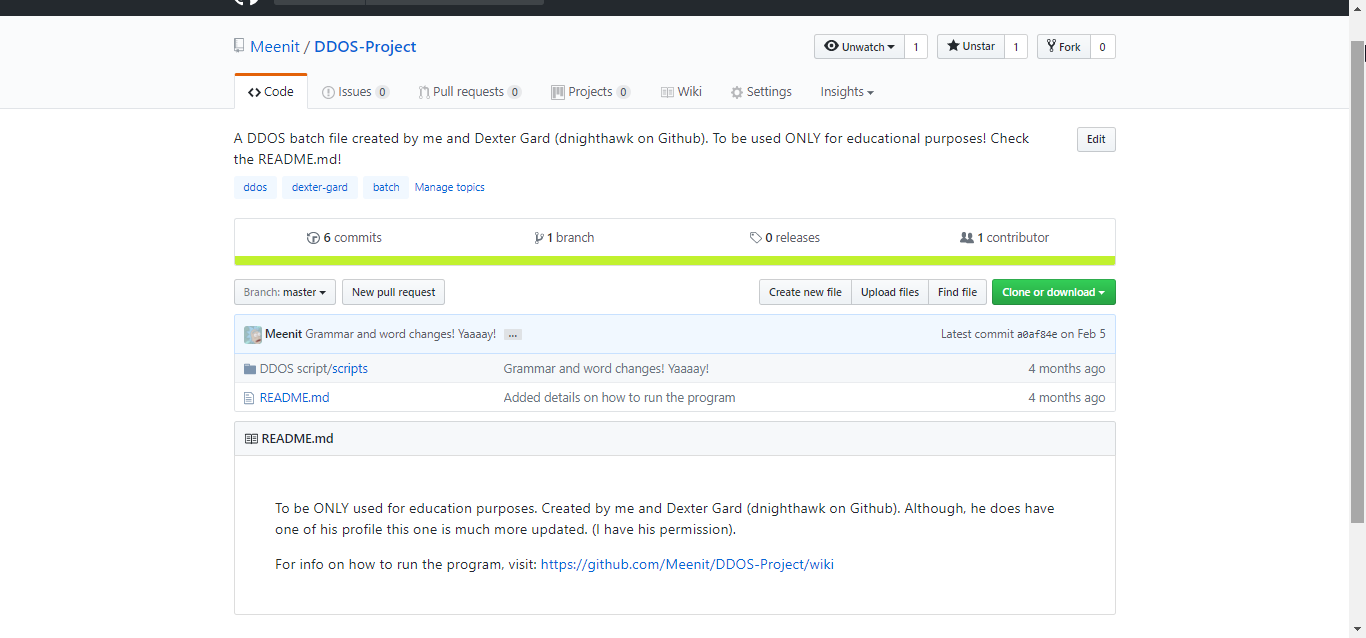This screenshot has height=638, width=1366.
Task: Click the watchers count of 1
Action: [x=916, y=47]
